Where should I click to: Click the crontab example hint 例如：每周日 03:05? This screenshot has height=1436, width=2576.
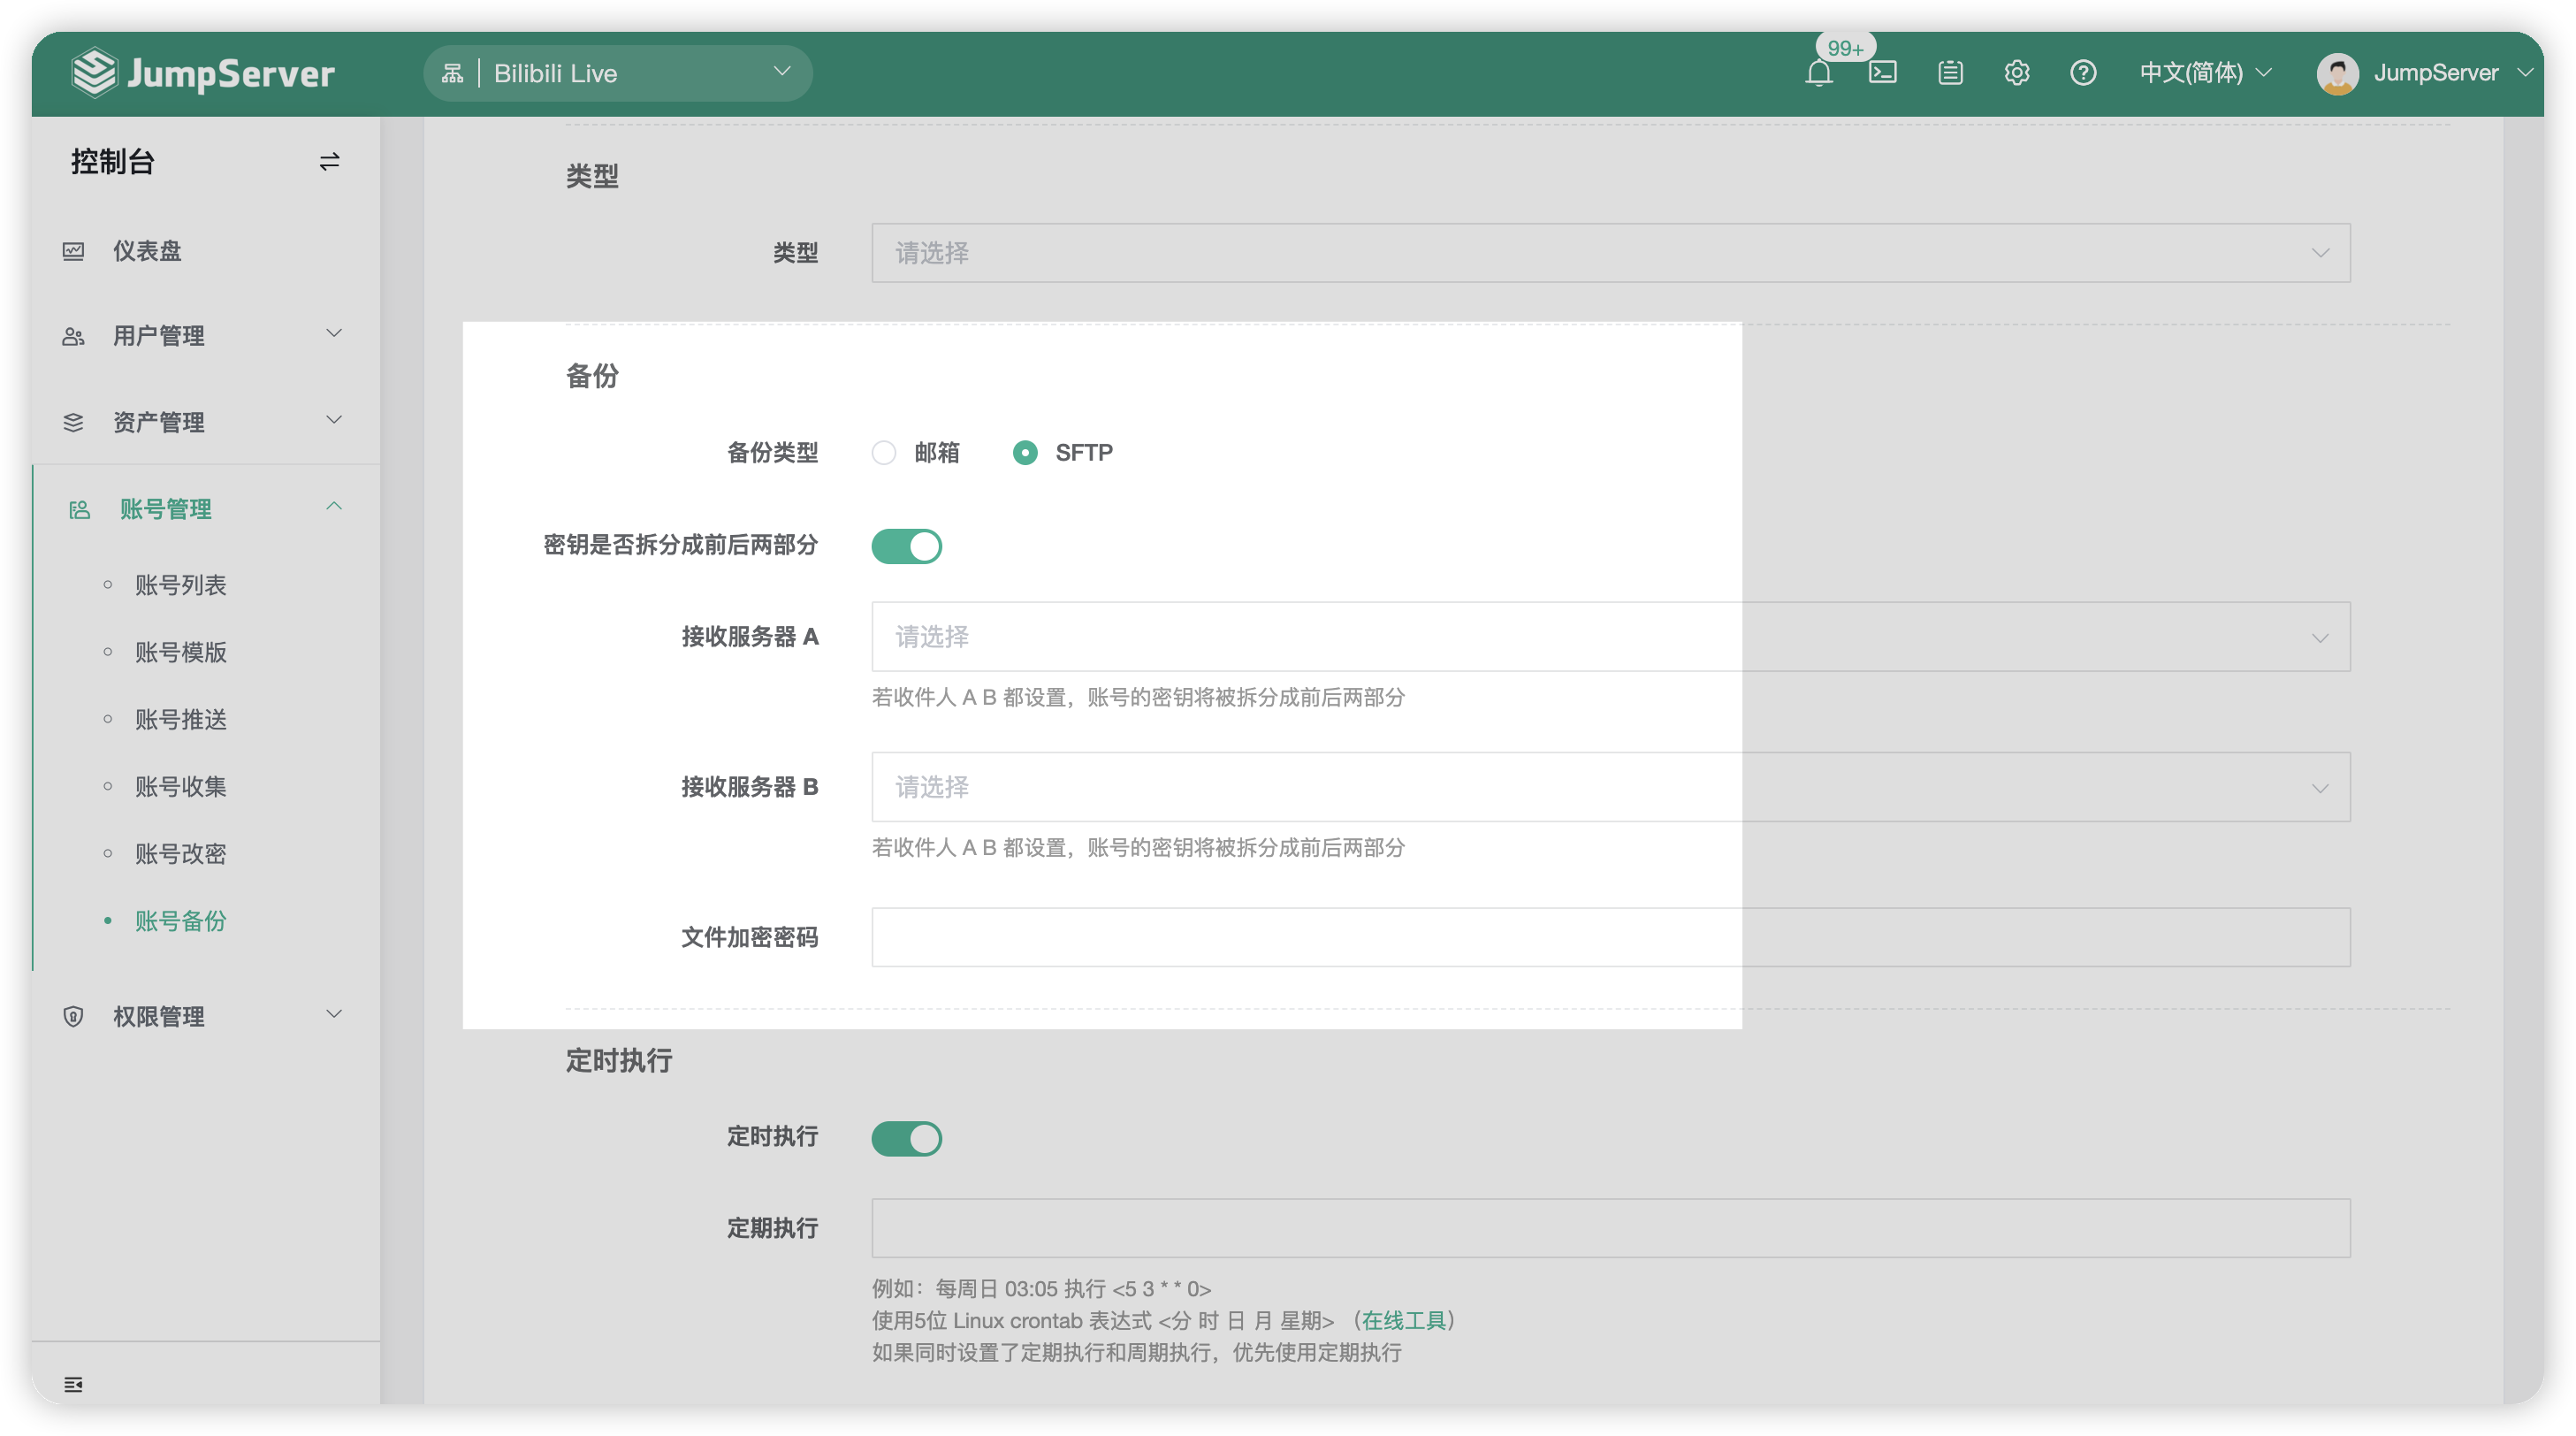click(1041, 1288)
